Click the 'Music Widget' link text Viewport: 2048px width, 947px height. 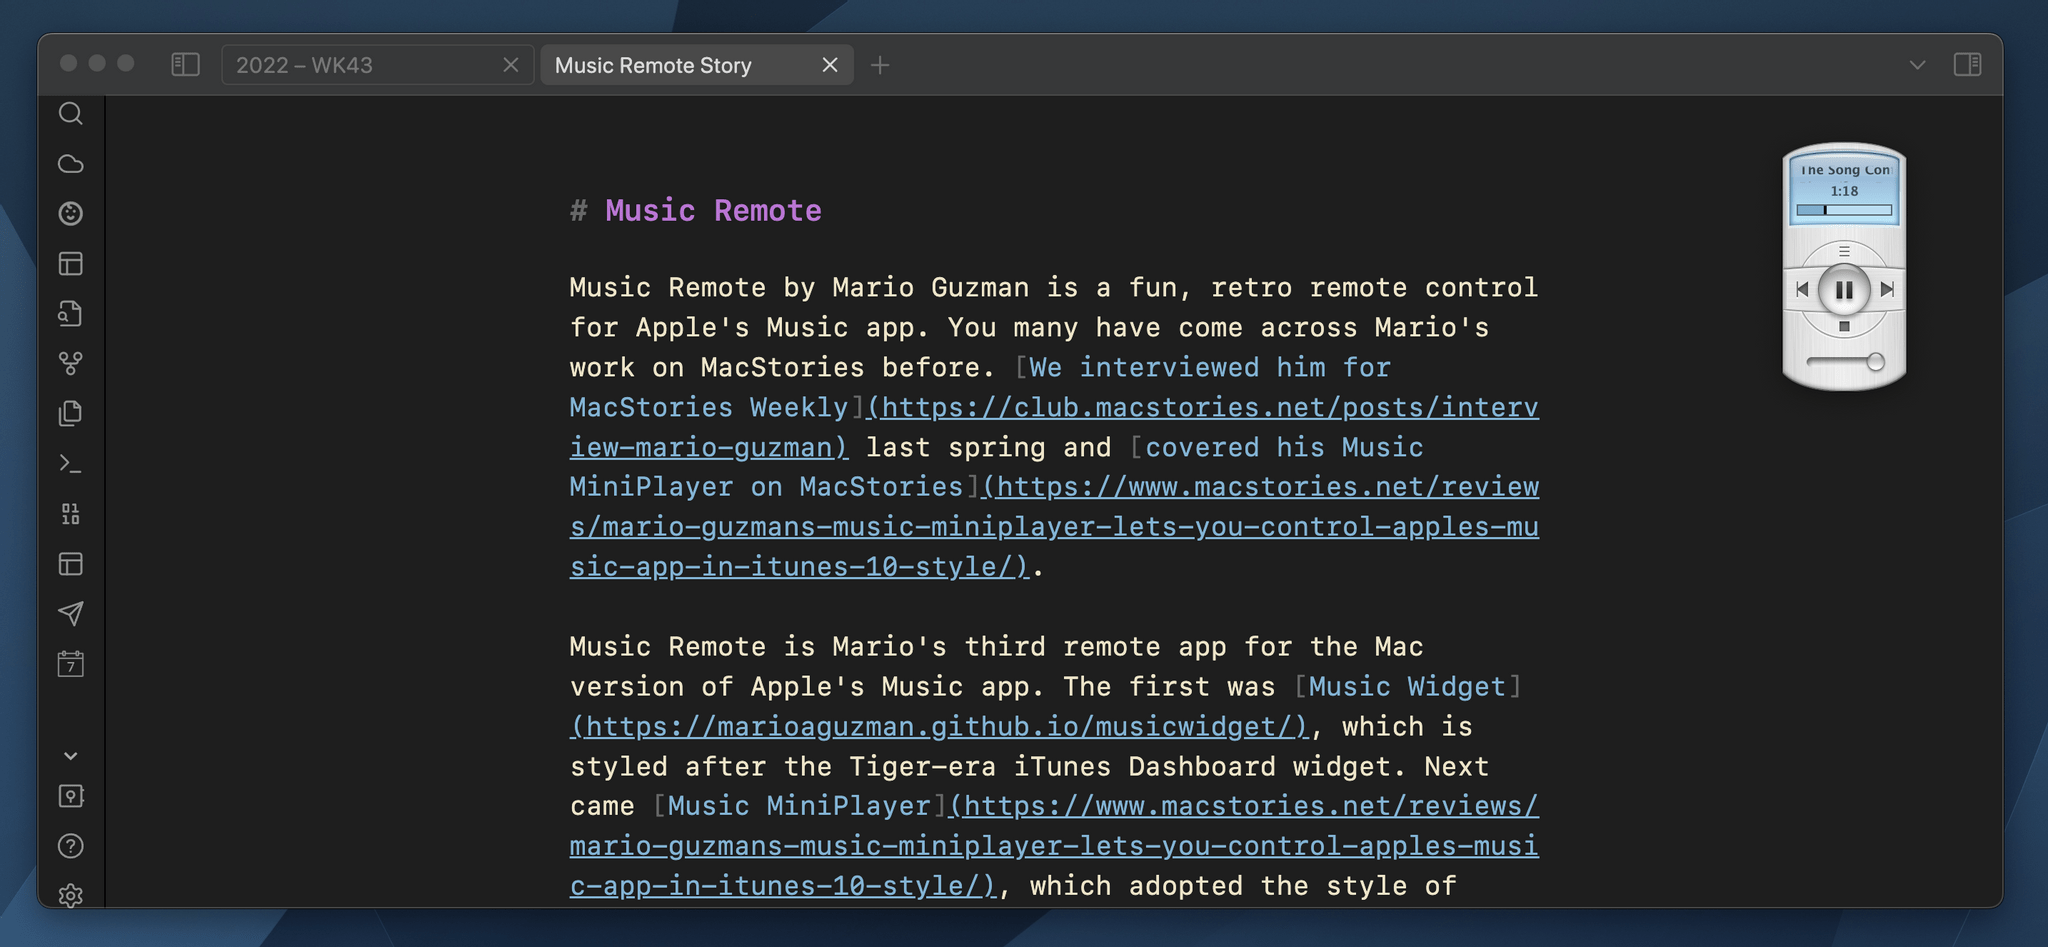[1406, 687]
